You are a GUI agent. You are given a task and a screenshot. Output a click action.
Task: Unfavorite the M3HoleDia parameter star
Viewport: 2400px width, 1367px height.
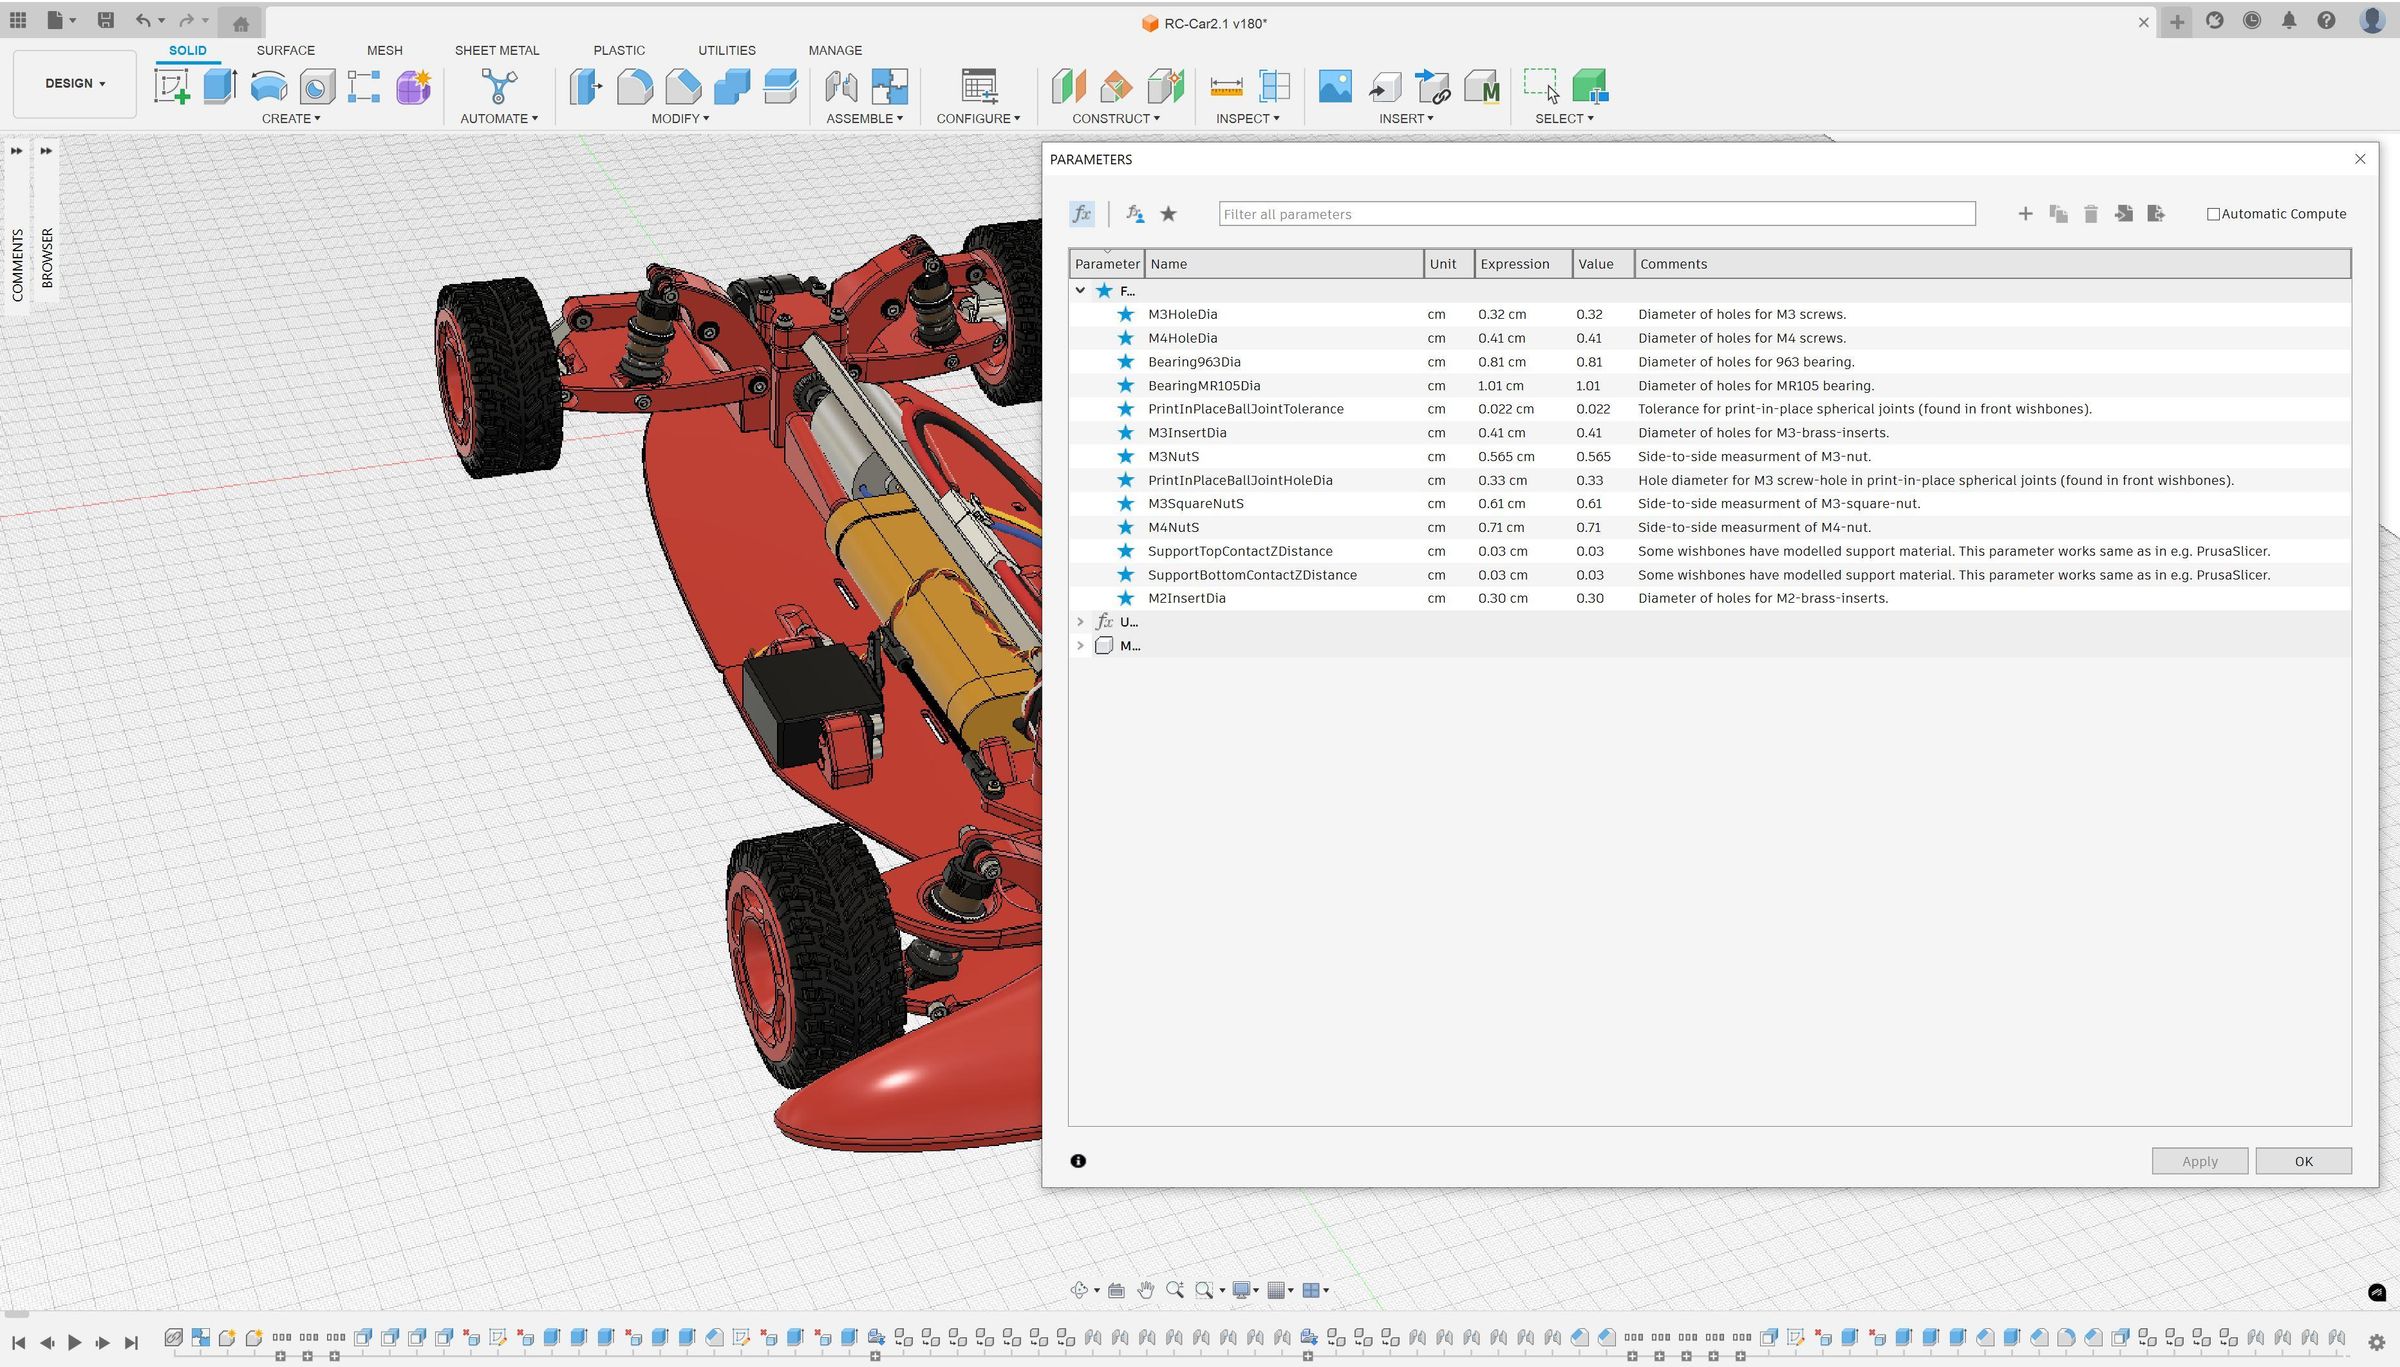click(1125, 313)
